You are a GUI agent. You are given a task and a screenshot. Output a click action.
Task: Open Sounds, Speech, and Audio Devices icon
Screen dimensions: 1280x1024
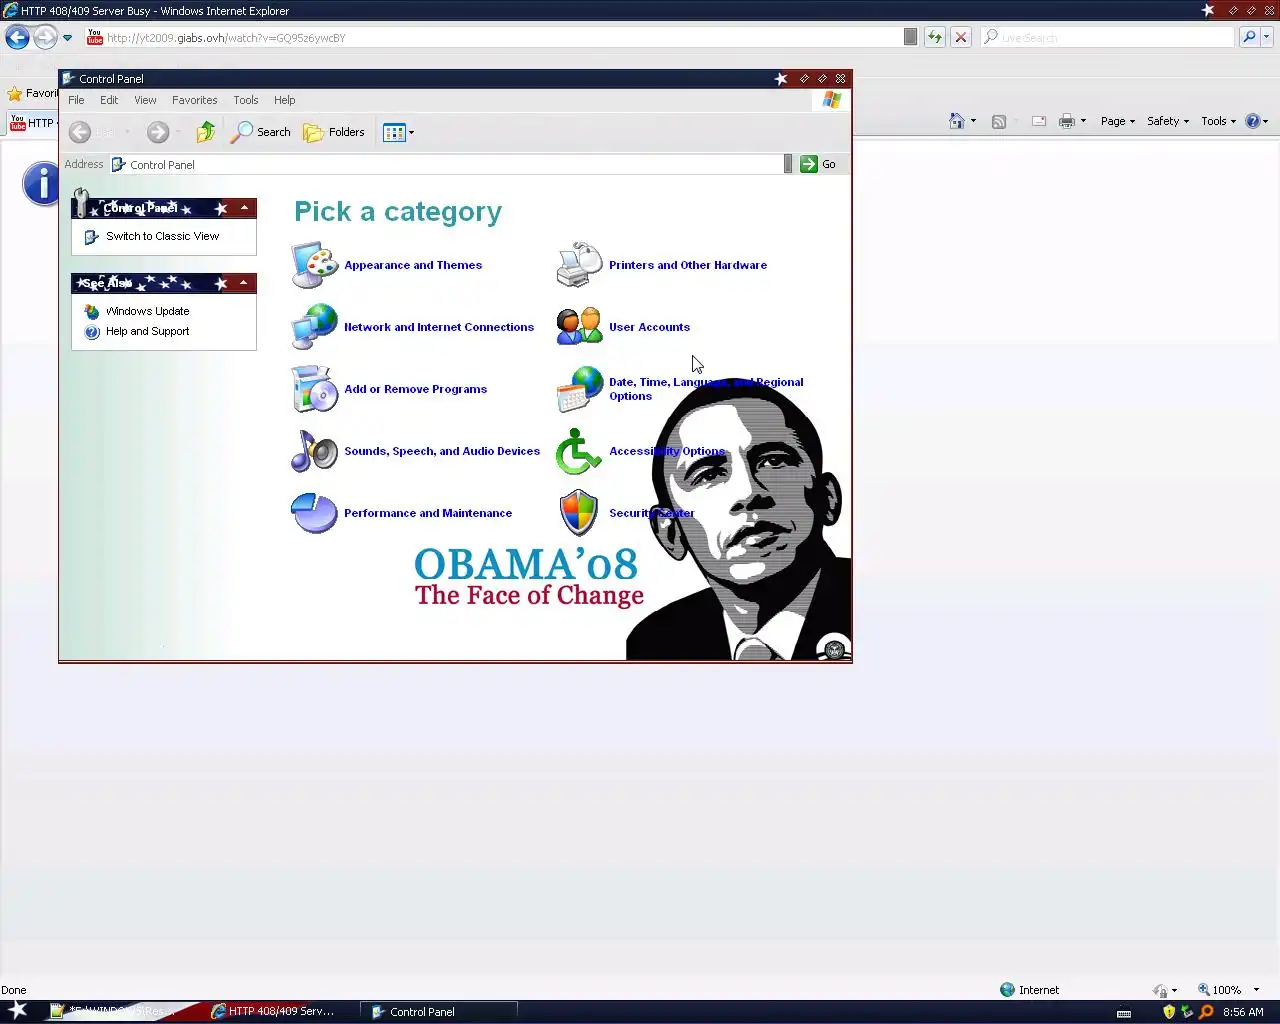pyautogui.click(x=315, y=451)
